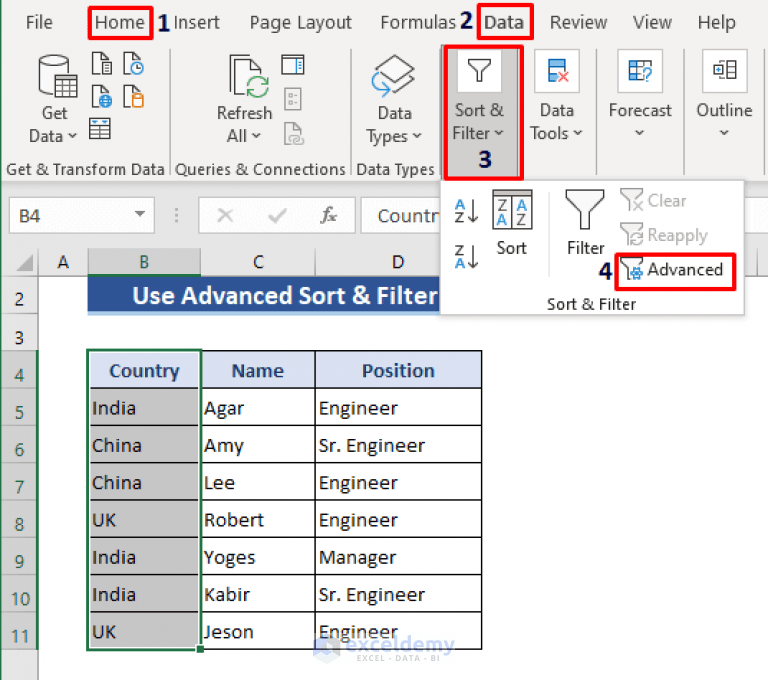Image resolution: width=768 pixels, height=680 pixels.
Task: Click the Reapply filter option
Action: click(x=664, y=235)
